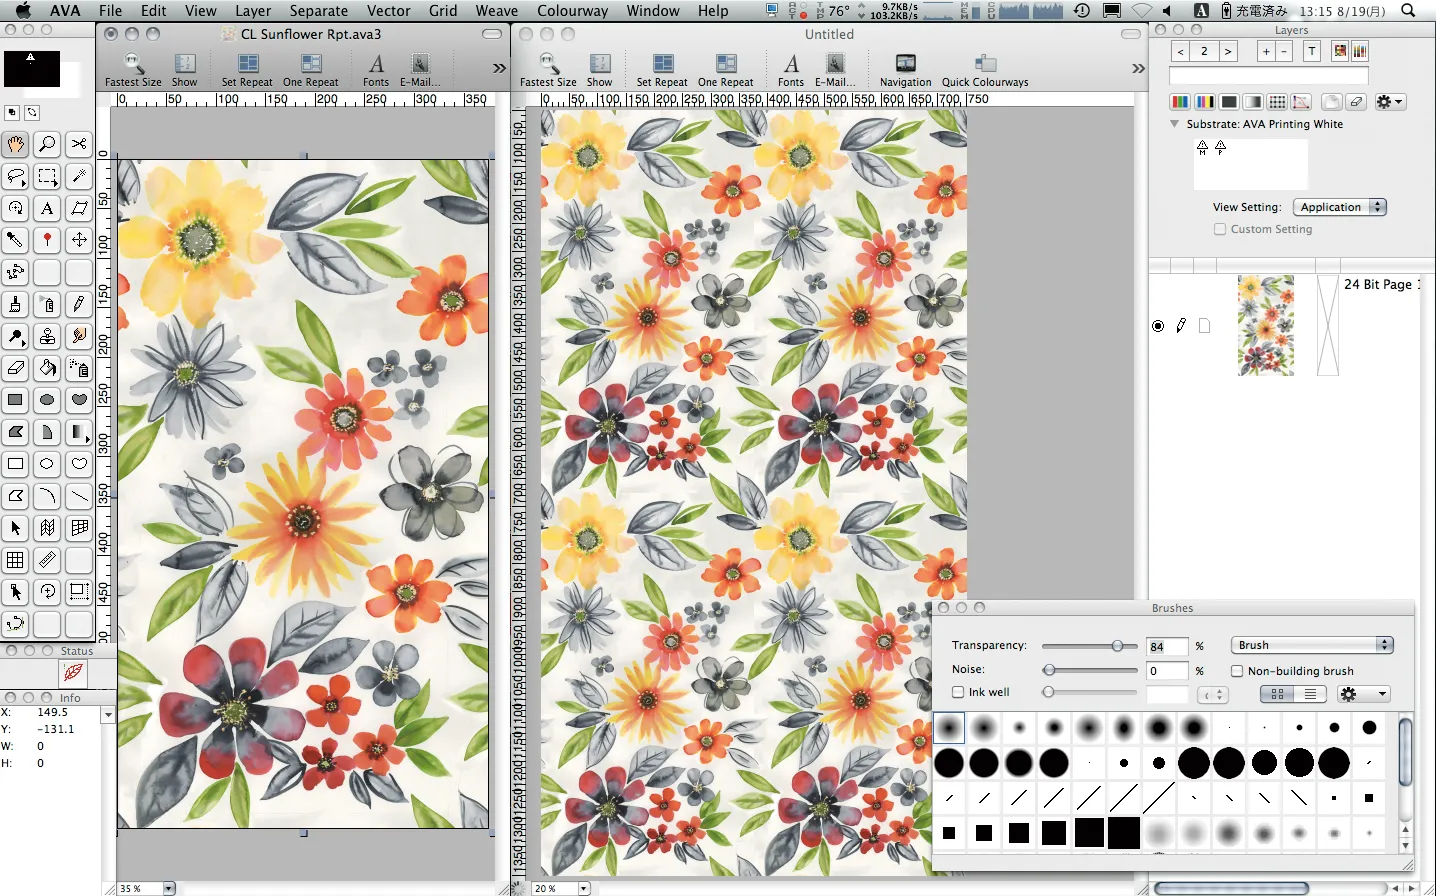Screen dimensions: 1436x896
Task: Collapse the Substrate disclosure triangle
Action: pos(1174,124)
